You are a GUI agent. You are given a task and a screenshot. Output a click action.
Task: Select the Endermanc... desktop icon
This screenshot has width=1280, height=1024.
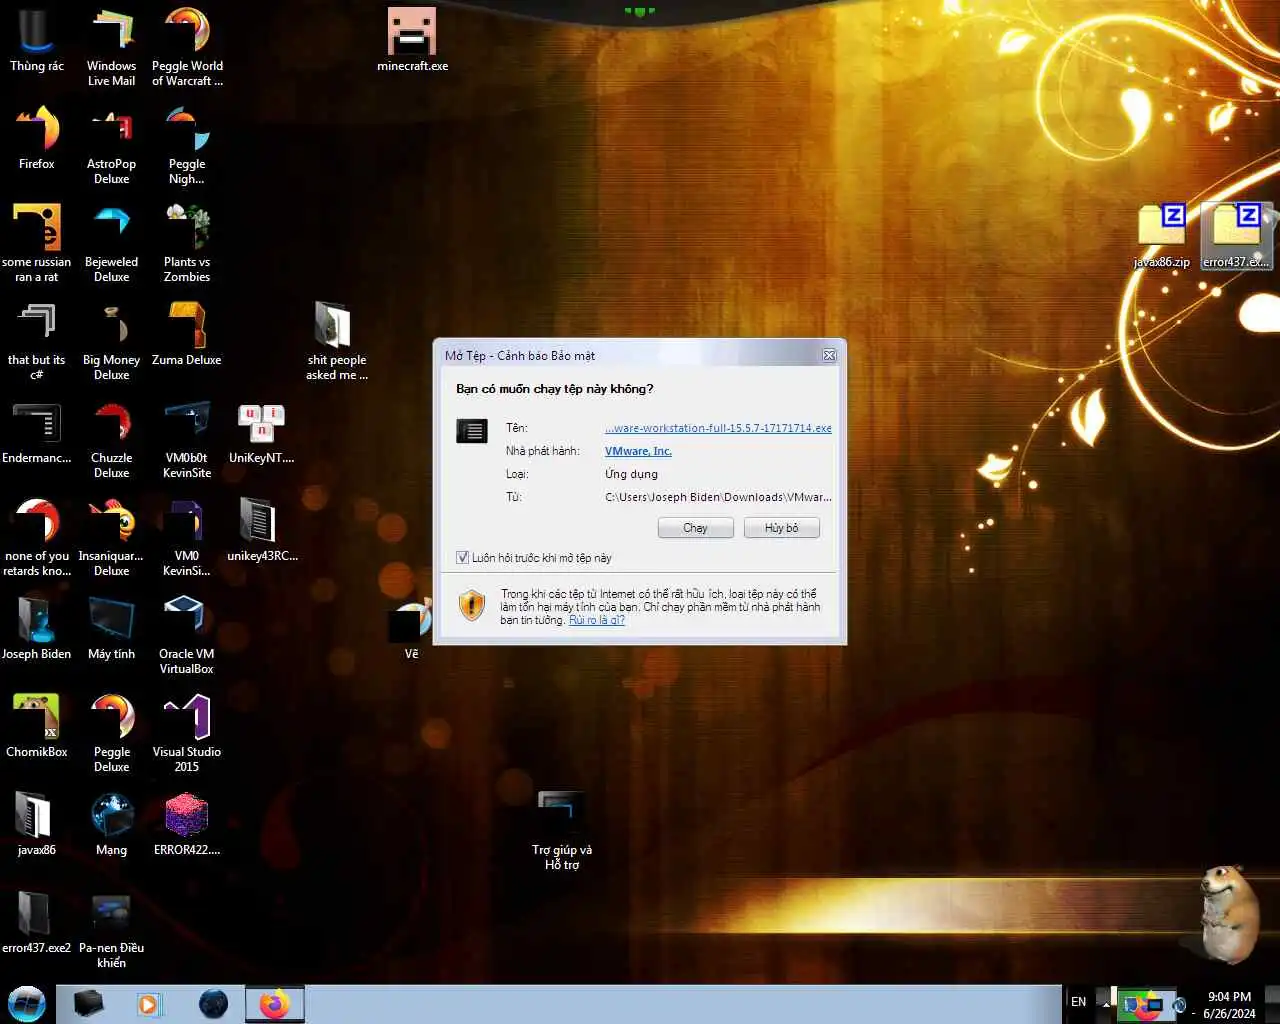(37, 433)
